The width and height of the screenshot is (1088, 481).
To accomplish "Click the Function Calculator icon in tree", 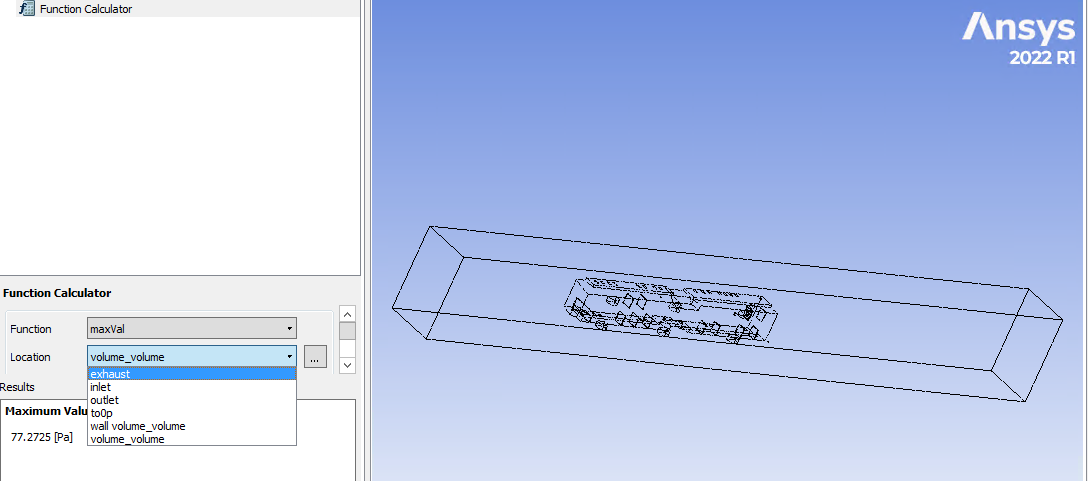I will (27, 9).
